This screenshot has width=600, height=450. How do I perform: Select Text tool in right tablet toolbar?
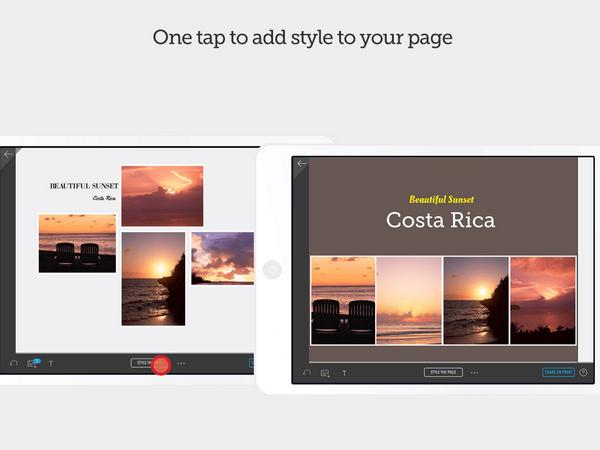coord(344,373)
